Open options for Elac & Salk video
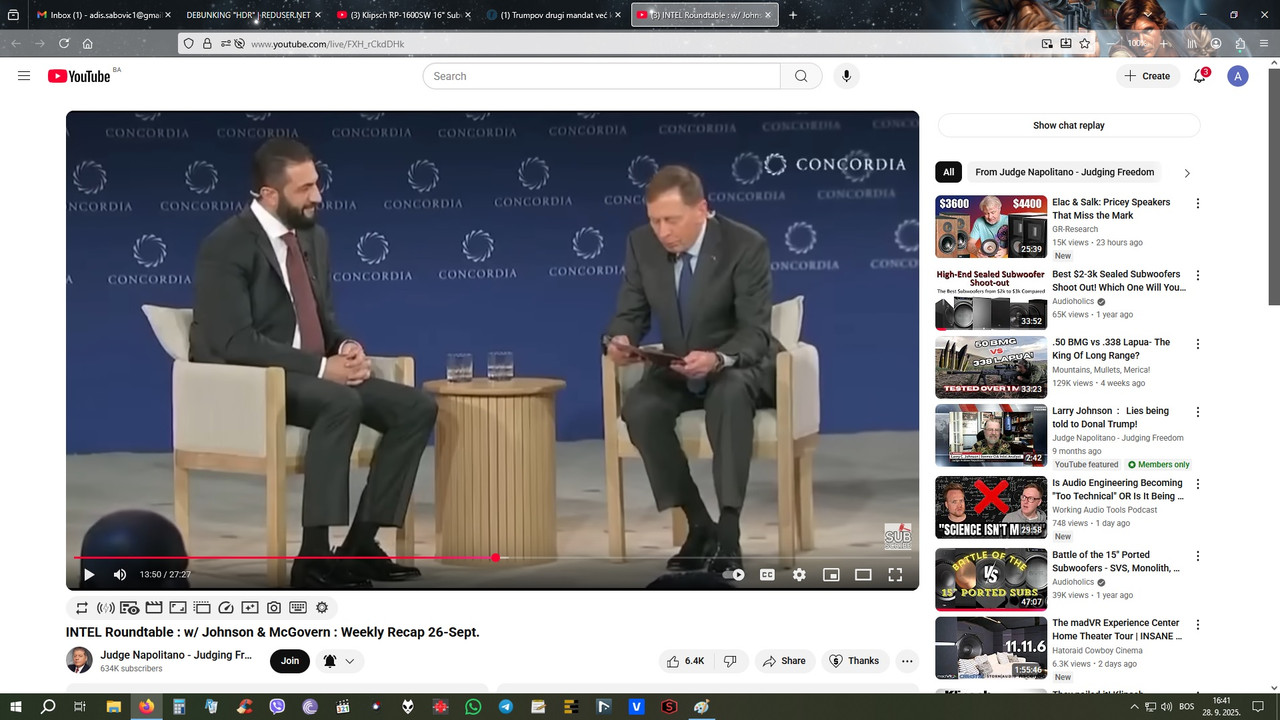Viewport: 1280px width, 720px height. coord(1198,203)
